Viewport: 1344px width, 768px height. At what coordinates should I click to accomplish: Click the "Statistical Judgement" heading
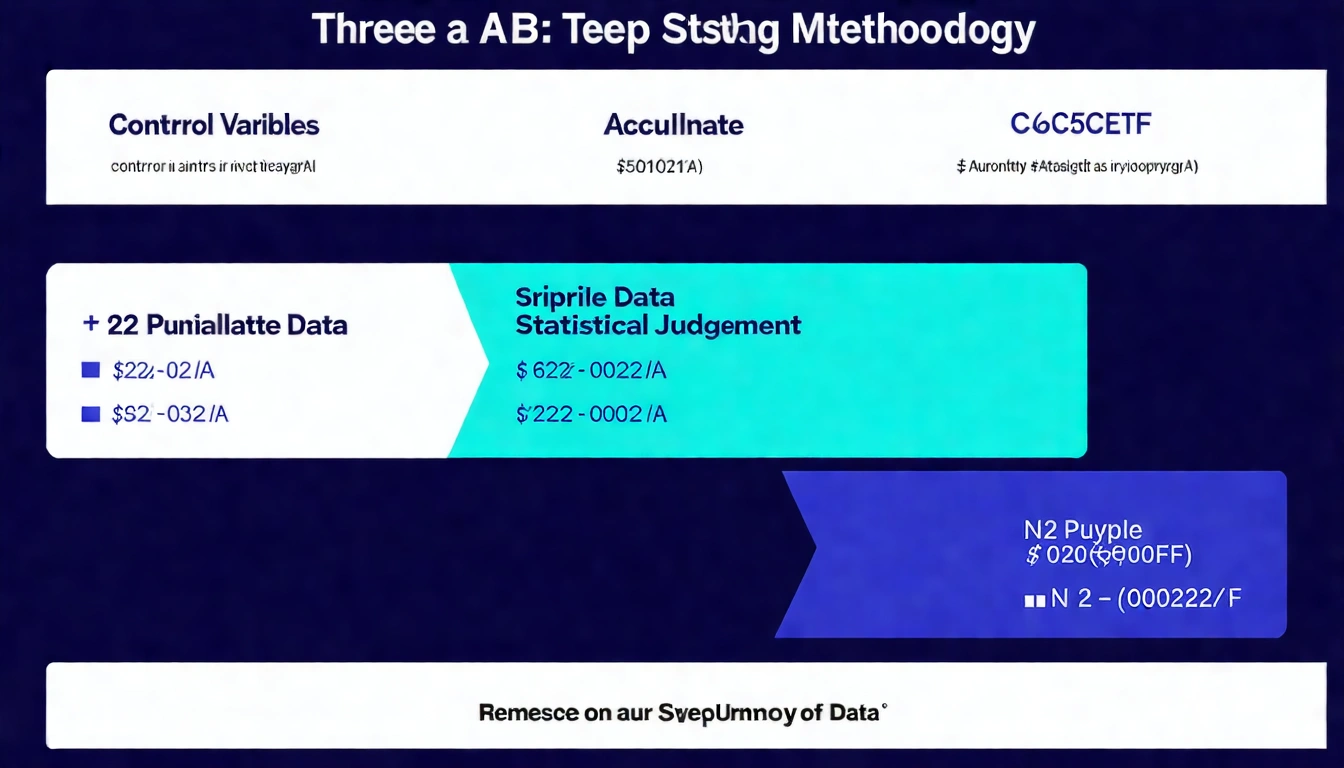[658, 325]
